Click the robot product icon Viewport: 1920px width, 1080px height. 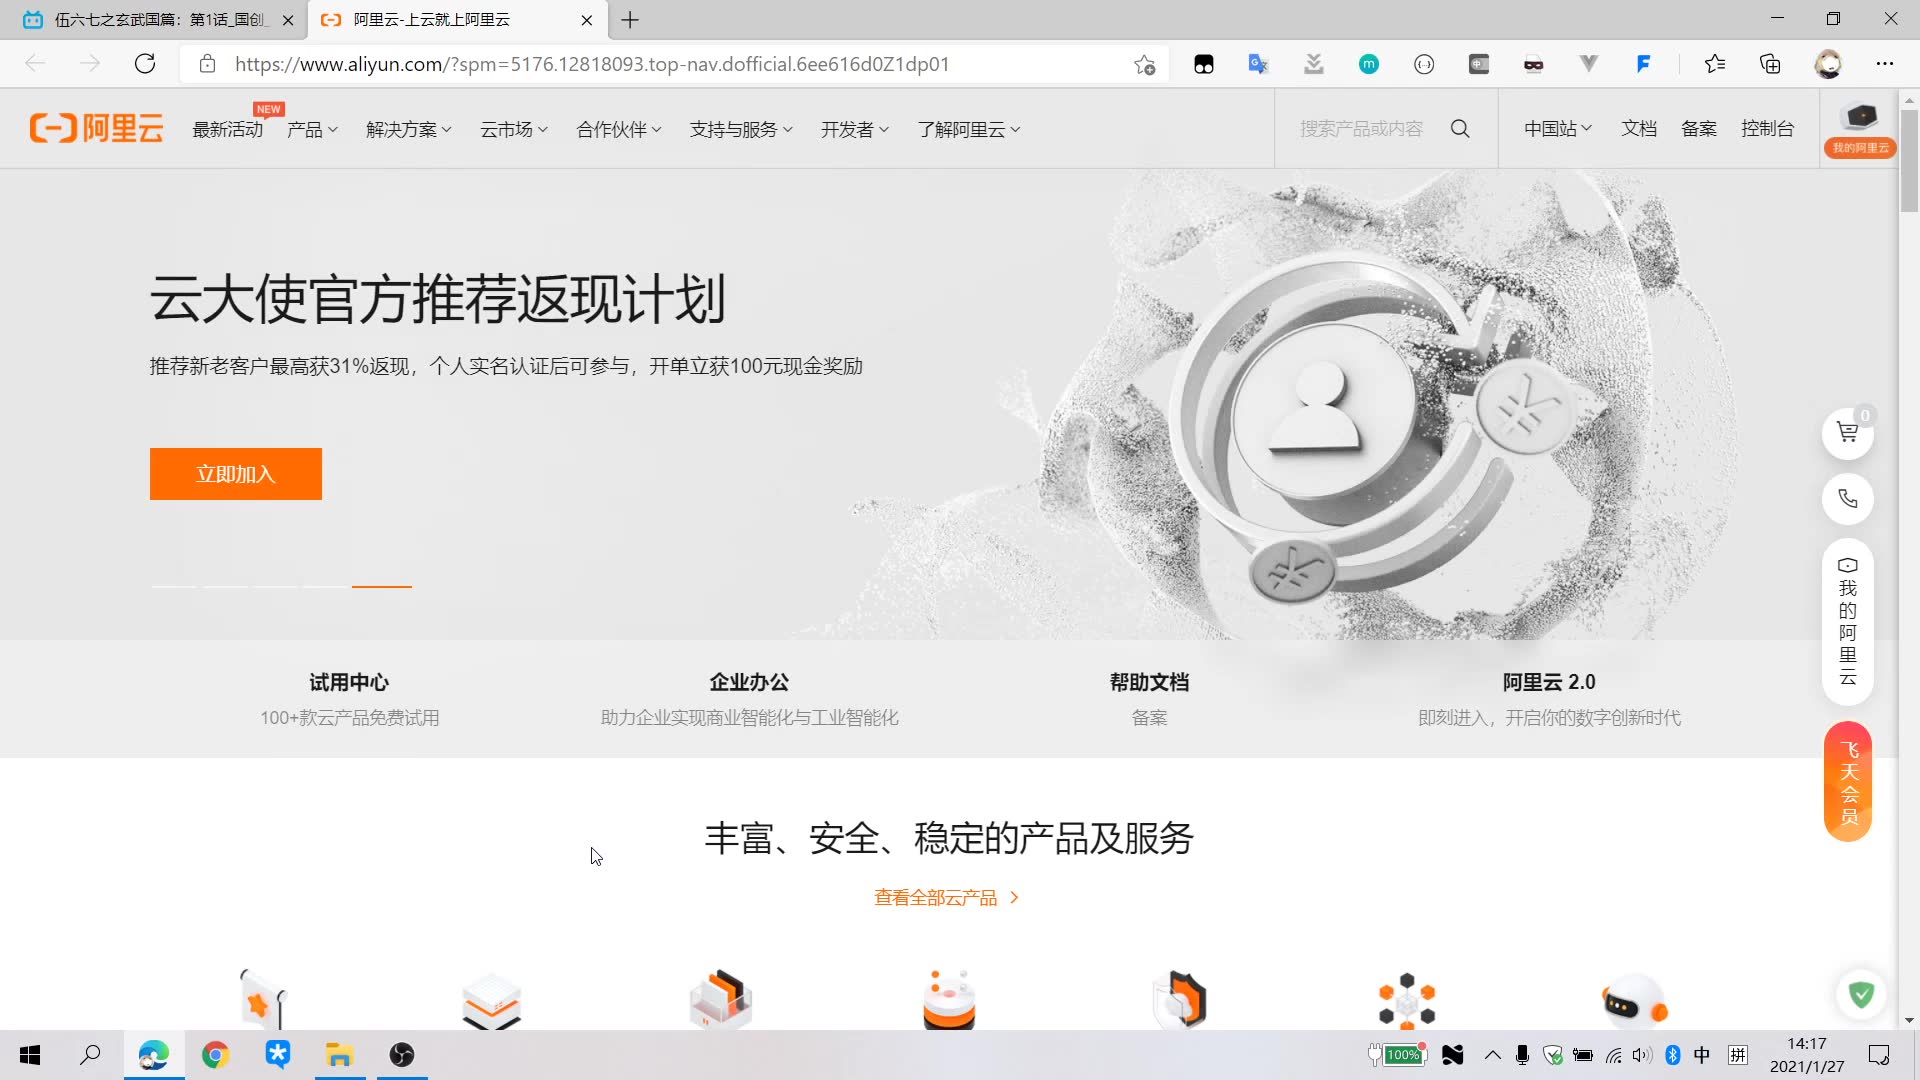pyautogui.click(x=1634, y=1001)
